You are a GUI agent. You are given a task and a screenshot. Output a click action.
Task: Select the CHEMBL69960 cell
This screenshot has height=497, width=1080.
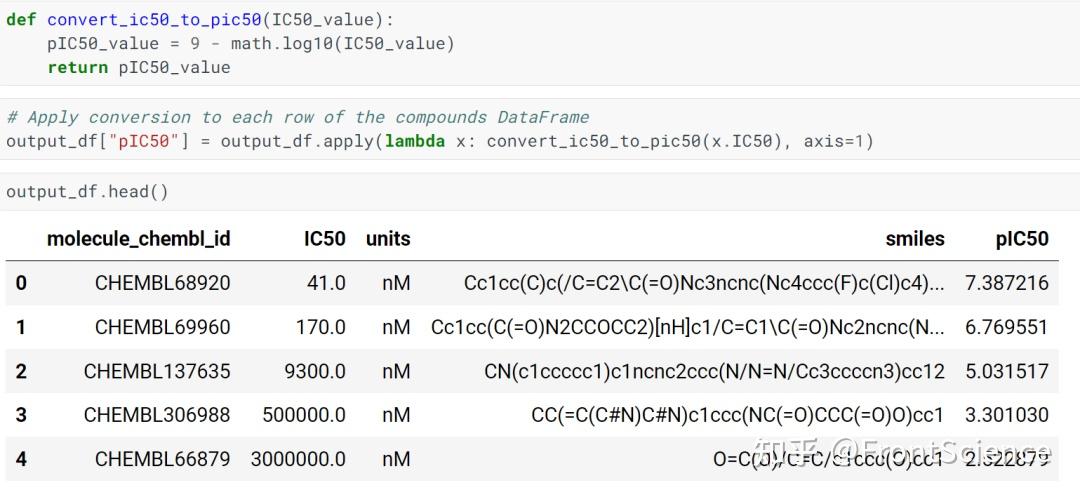click(x=162, y=327)
